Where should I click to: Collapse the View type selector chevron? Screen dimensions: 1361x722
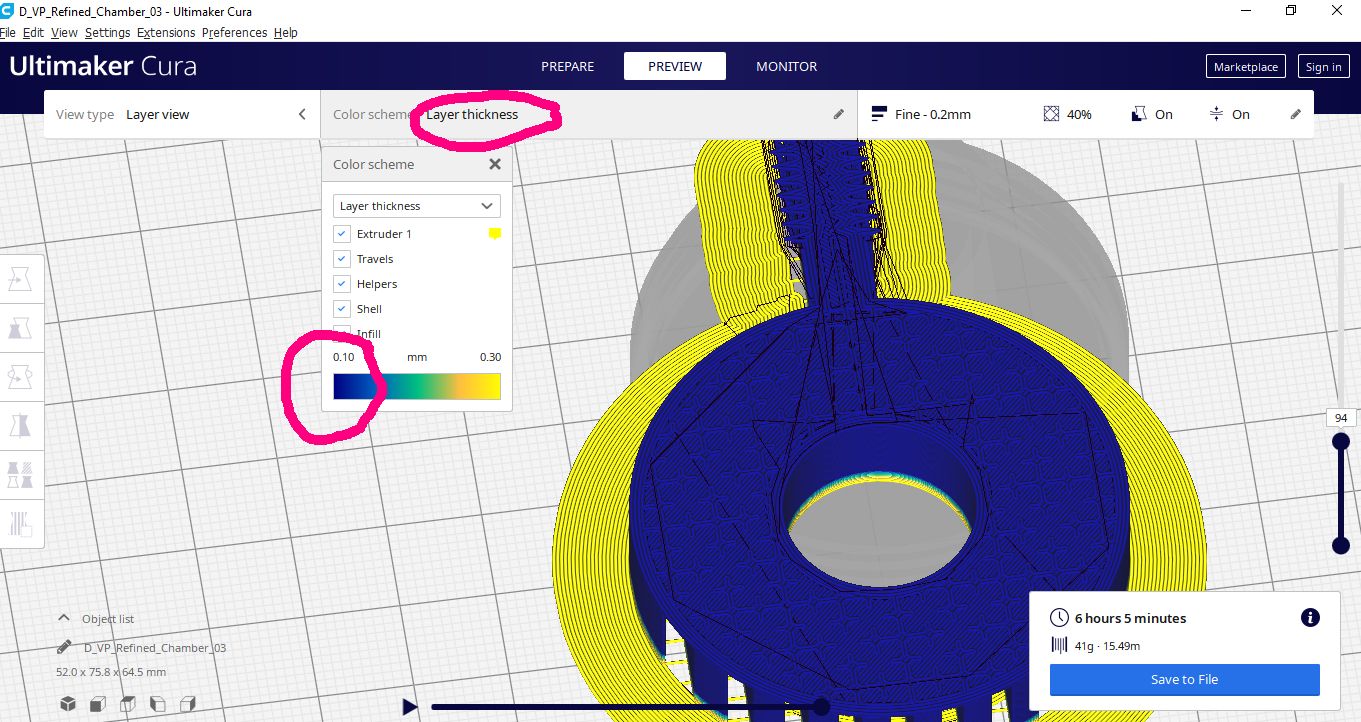[x=302, y=114]
